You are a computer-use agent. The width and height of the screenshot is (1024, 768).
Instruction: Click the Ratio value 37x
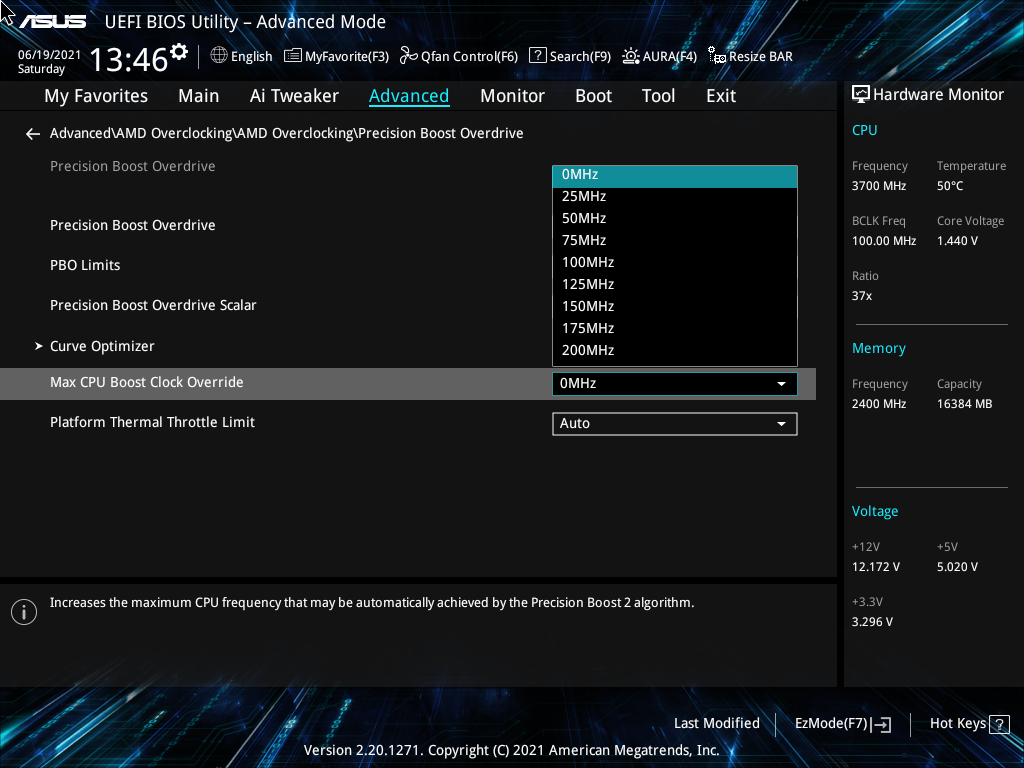tap(861, 296)
